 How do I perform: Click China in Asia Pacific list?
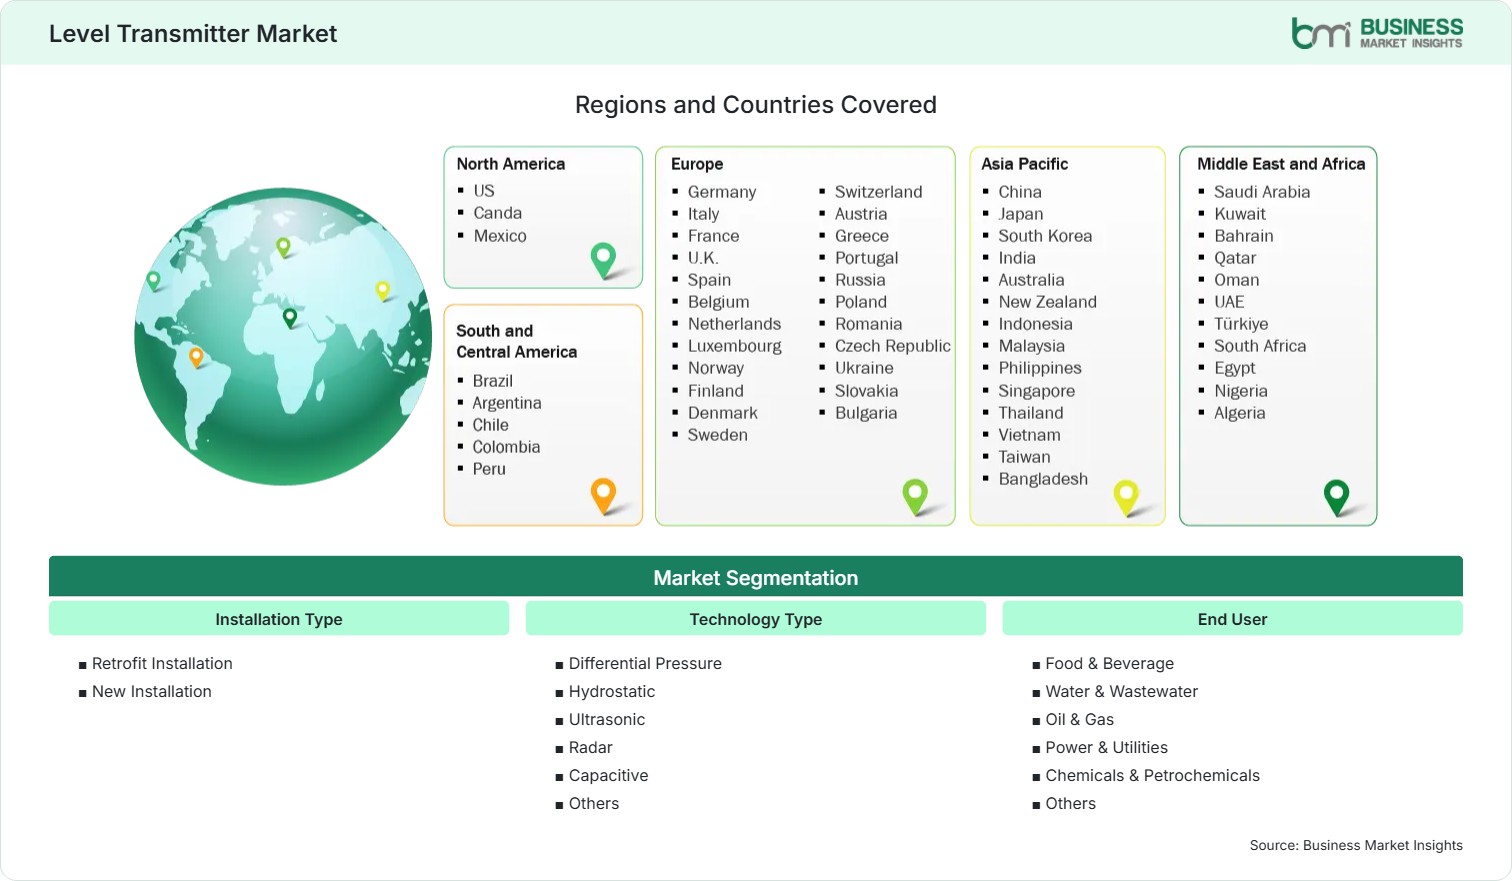click(x=1020, y=192)
